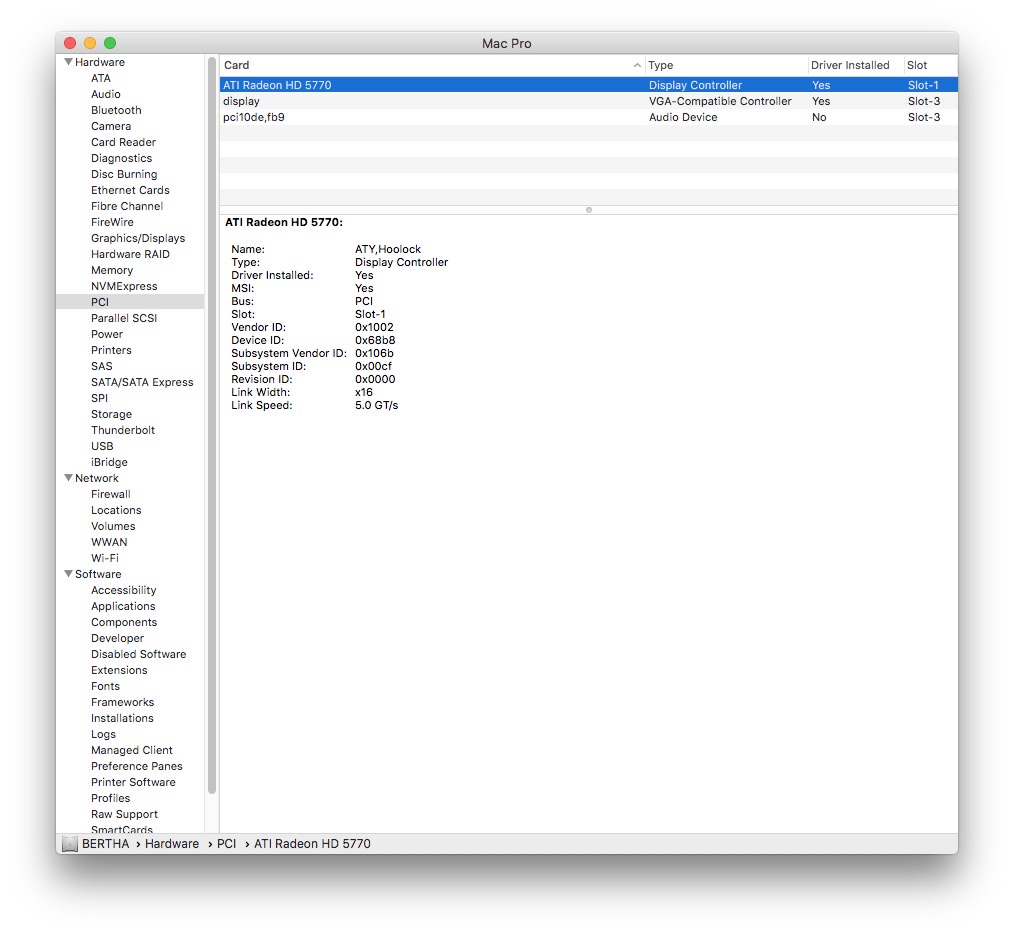1014x934 pixels.
Task: Select the 'display' card row
Action: 588,101
